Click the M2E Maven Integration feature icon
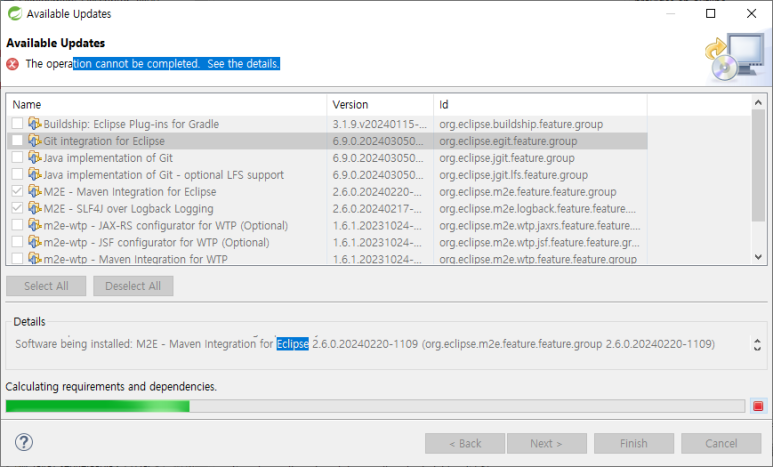Viewport: 773px width, 467px height. pos(35,191)
